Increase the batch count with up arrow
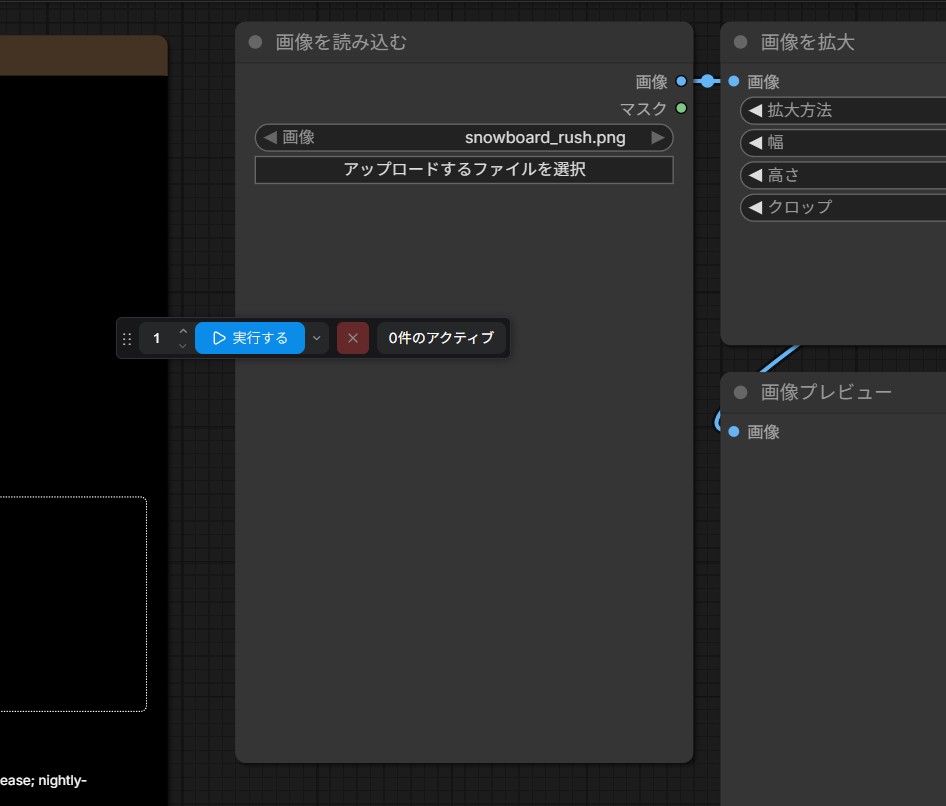 tap(182, 331)
